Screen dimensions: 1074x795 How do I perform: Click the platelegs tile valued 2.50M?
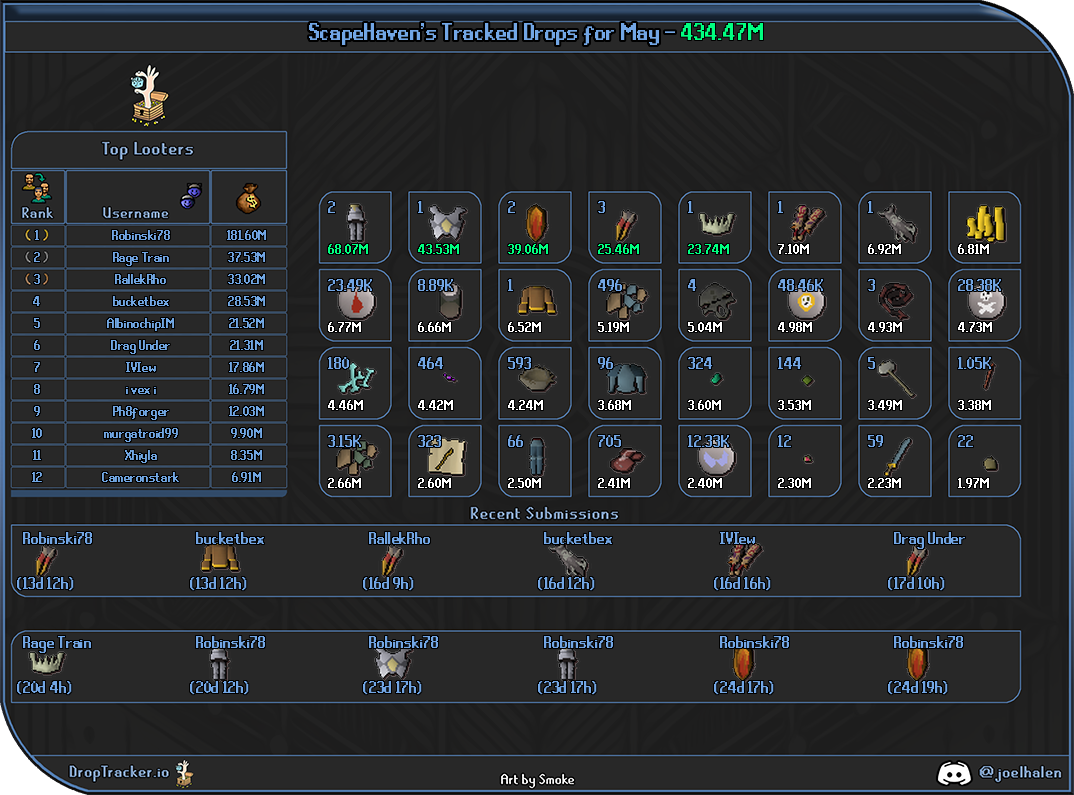point(535,462)
